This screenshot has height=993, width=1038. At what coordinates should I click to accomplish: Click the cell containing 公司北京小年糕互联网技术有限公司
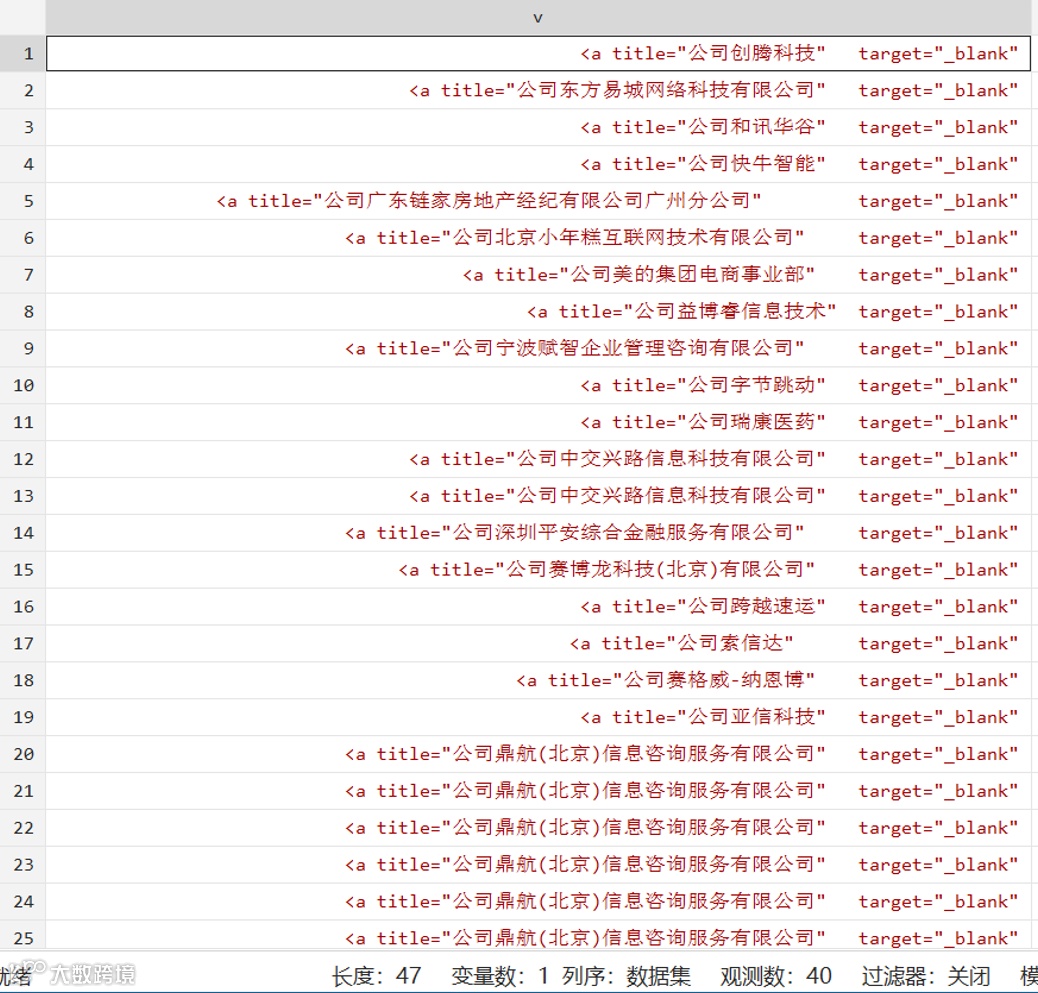pos(538,238)
